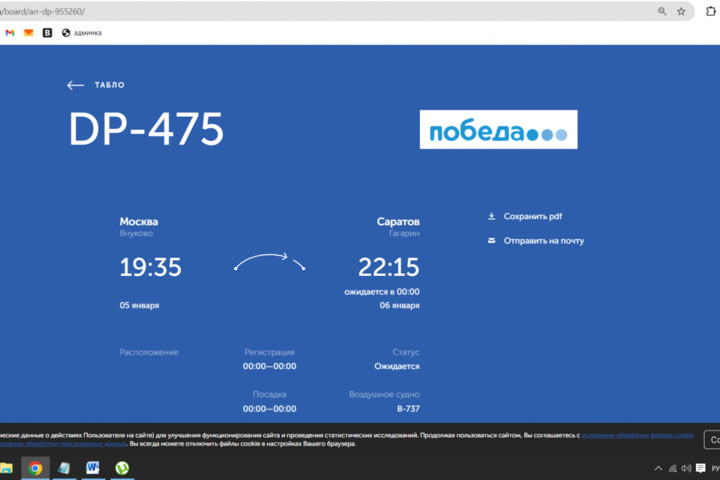This screenshot has height=480, width=720.
Task: Open the админка bookmark
Action: tap(81, 33)
